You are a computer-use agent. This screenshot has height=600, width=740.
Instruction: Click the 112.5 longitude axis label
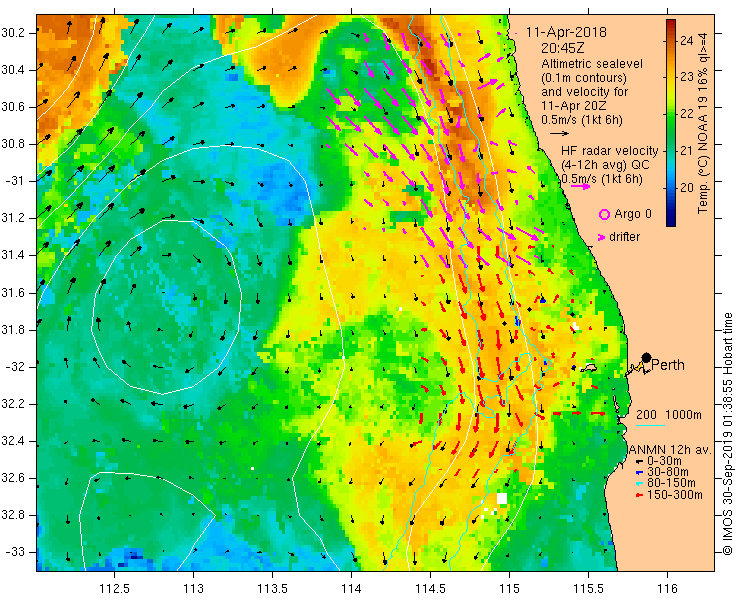coord(115,588)
